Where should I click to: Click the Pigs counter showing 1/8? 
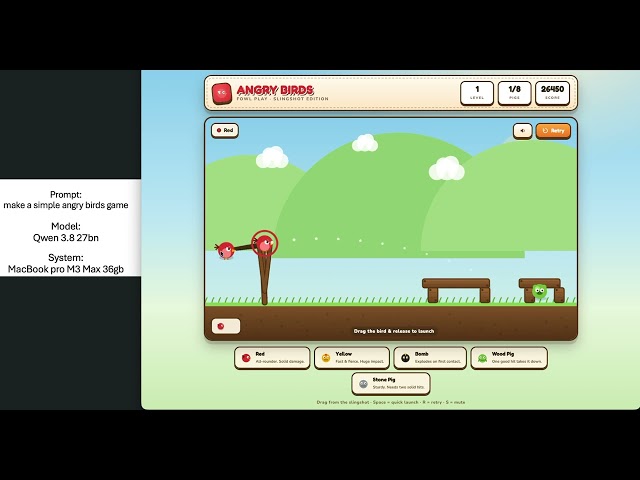coord(514,93)
